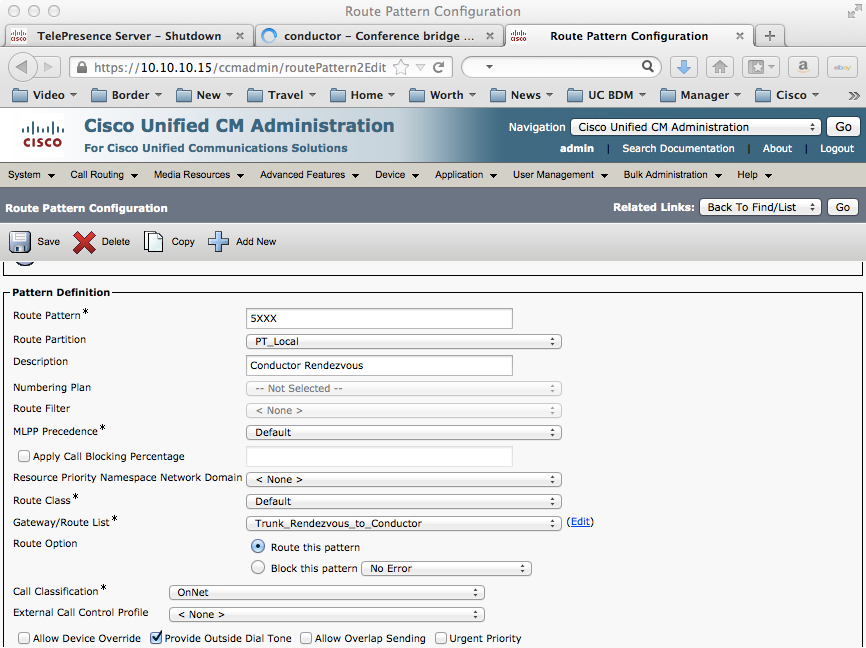This screenshot has height=648, width=866.
Task: Click the home icon in browser toolbar
Action: 720,67
